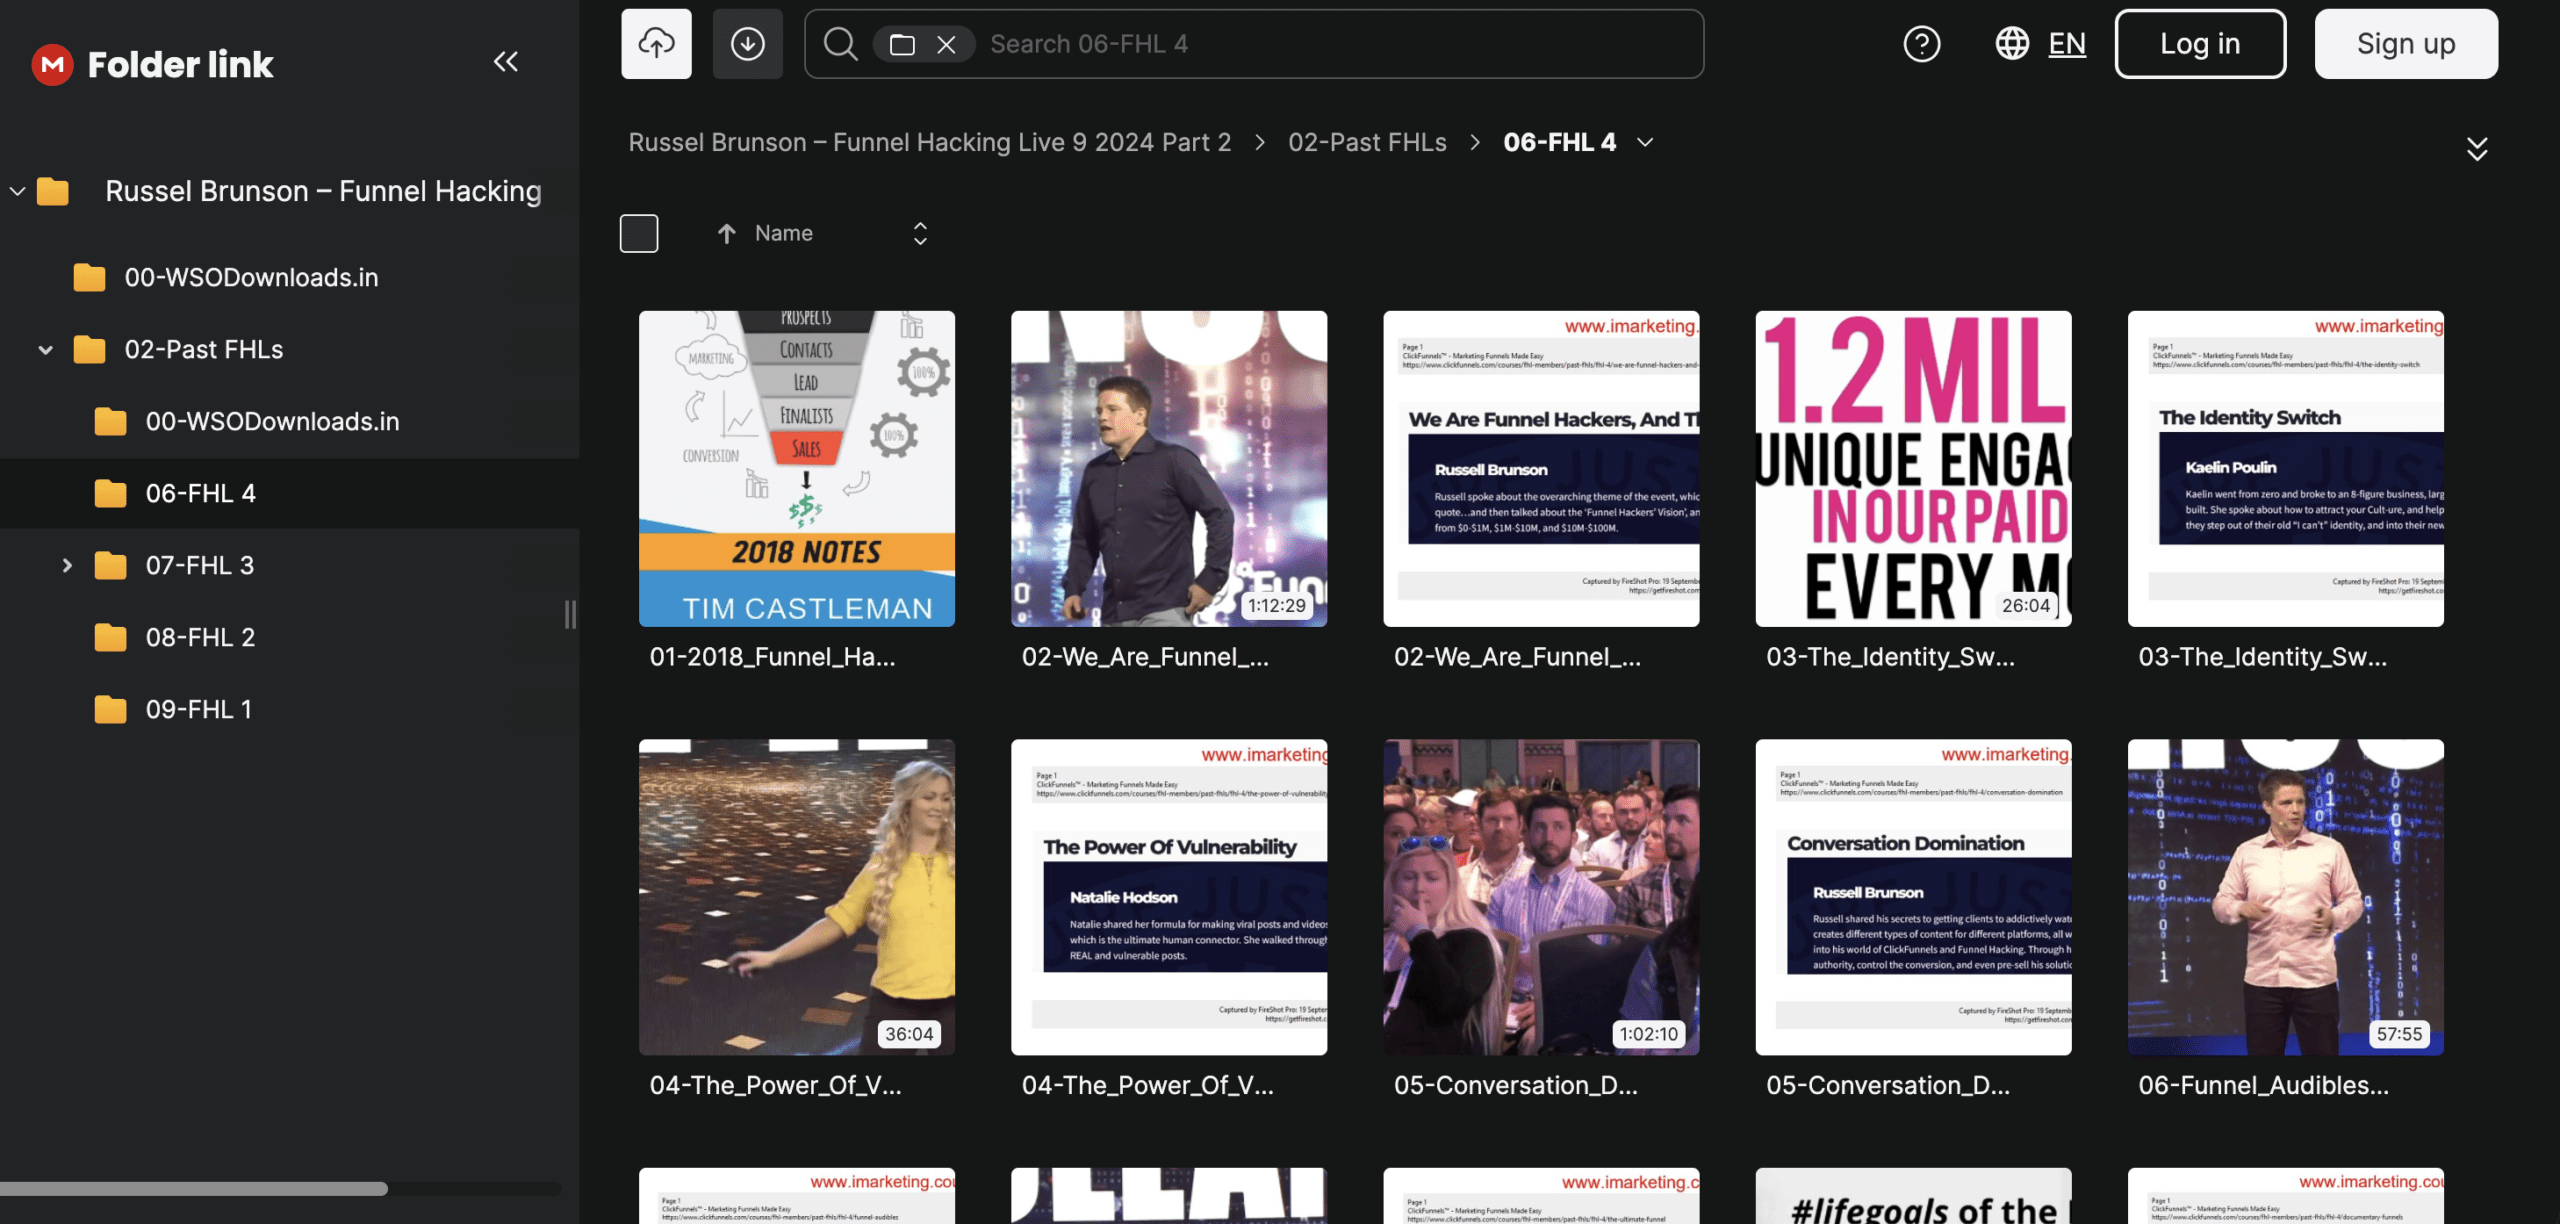The image size is (2560, 1224).
Task: Click the double-chevron expand icon below Sign up
Action: [x=2477, y=149]
